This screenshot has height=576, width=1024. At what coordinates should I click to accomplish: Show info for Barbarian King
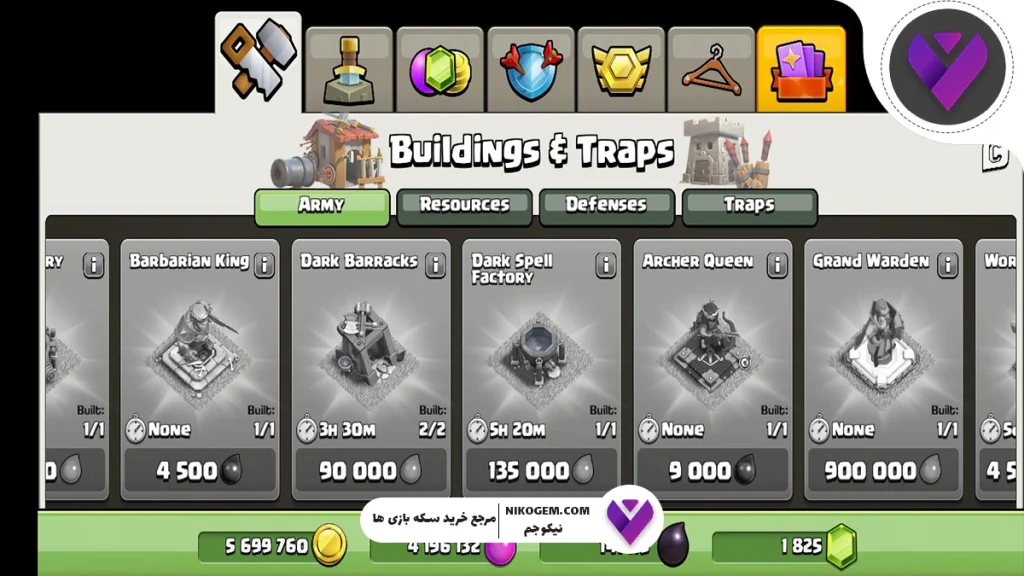[264, 264]
